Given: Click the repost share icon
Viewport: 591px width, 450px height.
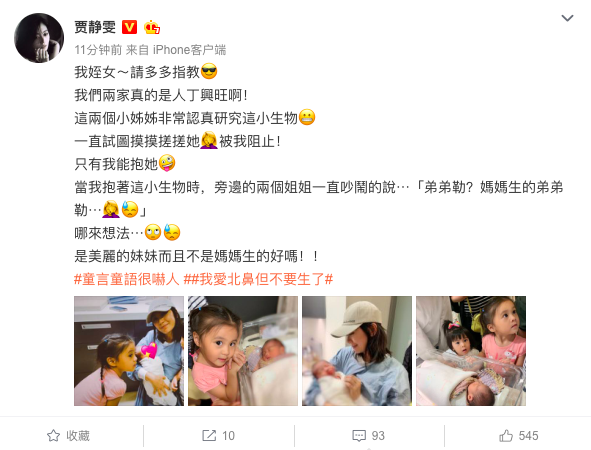Looking at the screenshot, I should click(209, 436).
